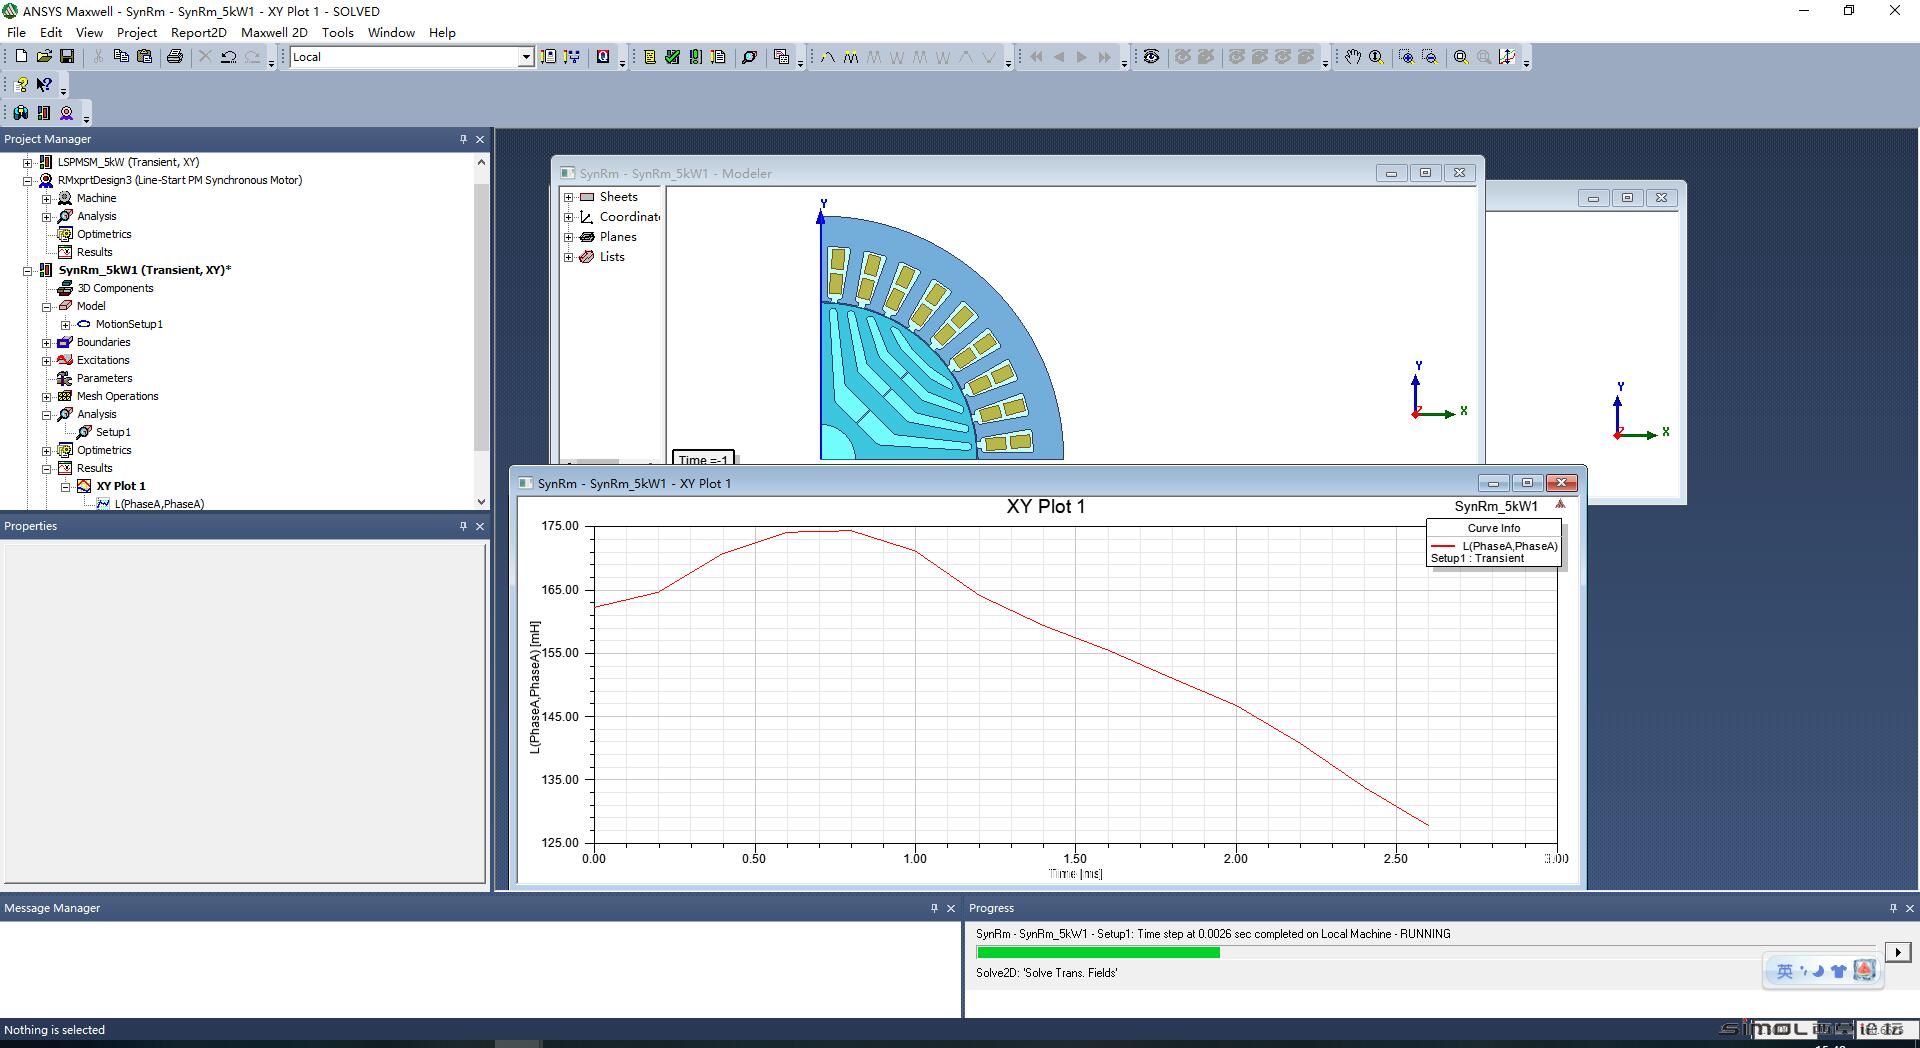Click the L(PhaseA,PhaseA) legend entry
This screenshot has width=1920, height=1048.
(x=1509, y=546)
